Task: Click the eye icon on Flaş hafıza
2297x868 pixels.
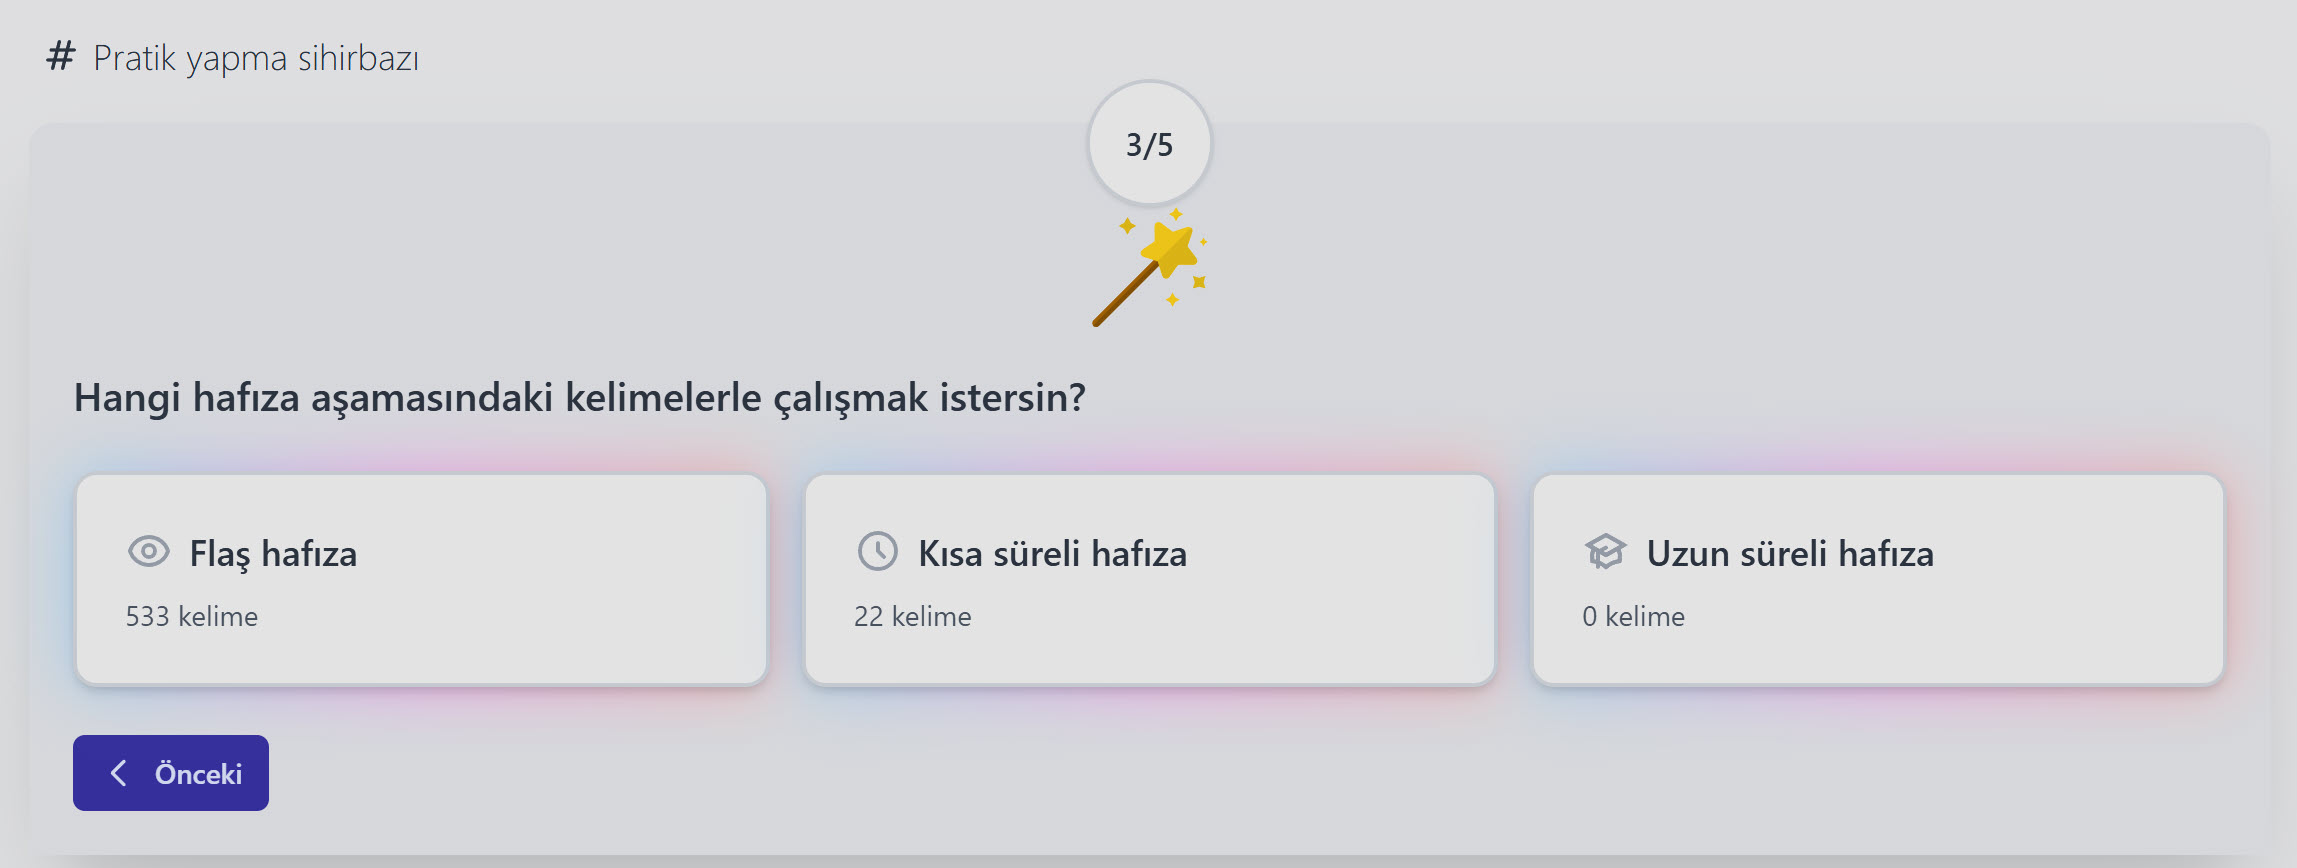Action: (x=149, y=551)
